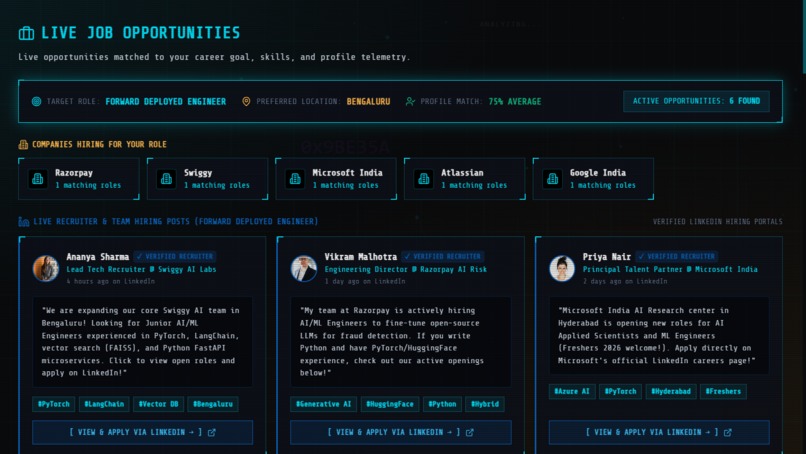Click the 75% Average profile match value
Screen dimensions: 806x454
click(x=515, y=101)
